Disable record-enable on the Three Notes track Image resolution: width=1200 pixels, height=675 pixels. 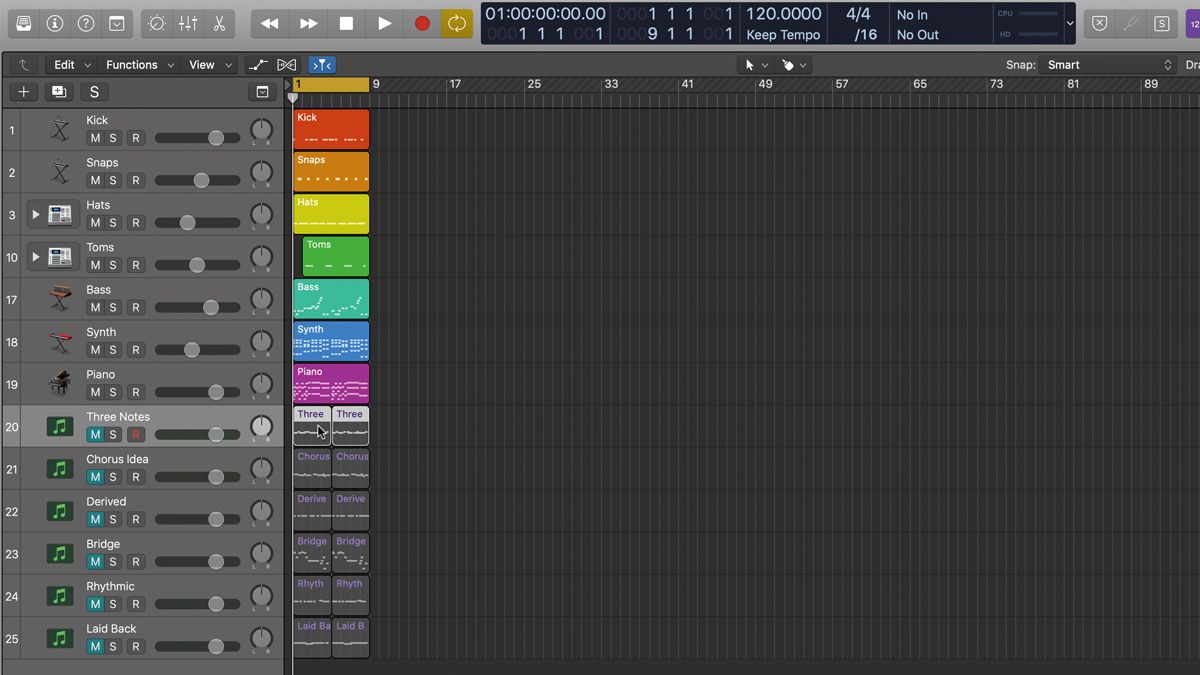136,434
